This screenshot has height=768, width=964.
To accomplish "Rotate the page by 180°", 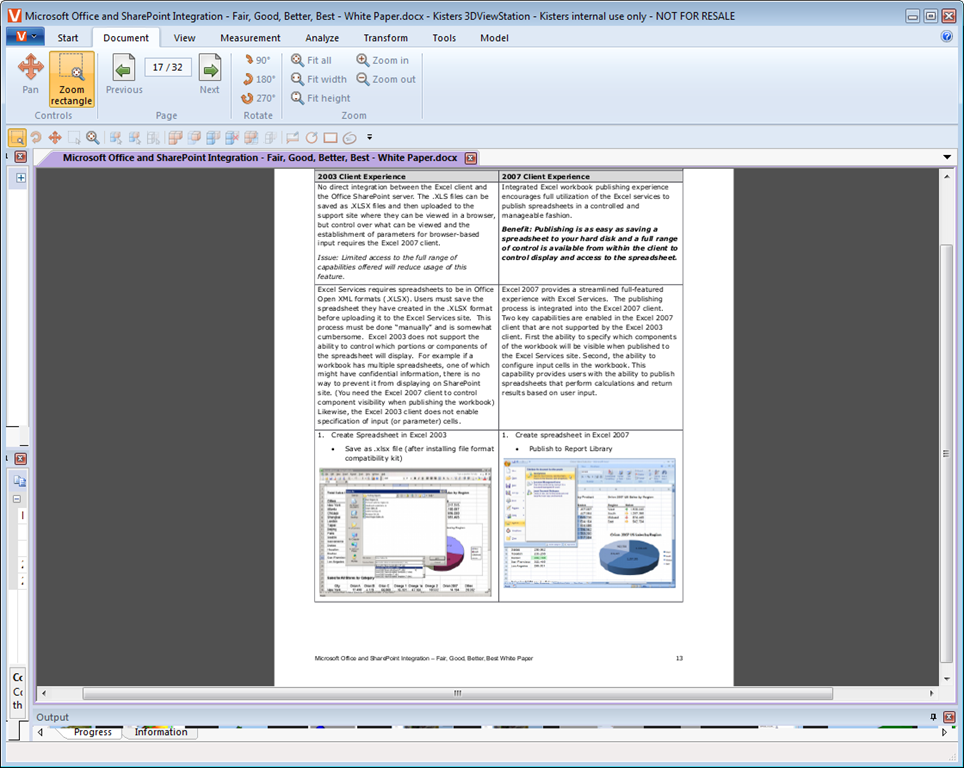I will click(258, 79).
